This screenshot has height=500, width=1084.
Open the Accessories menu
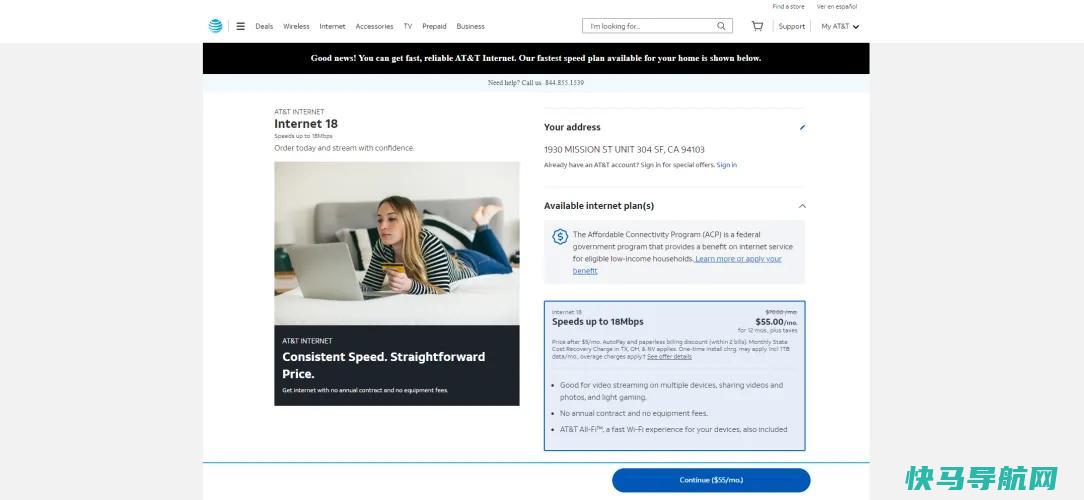click(374, 26)
